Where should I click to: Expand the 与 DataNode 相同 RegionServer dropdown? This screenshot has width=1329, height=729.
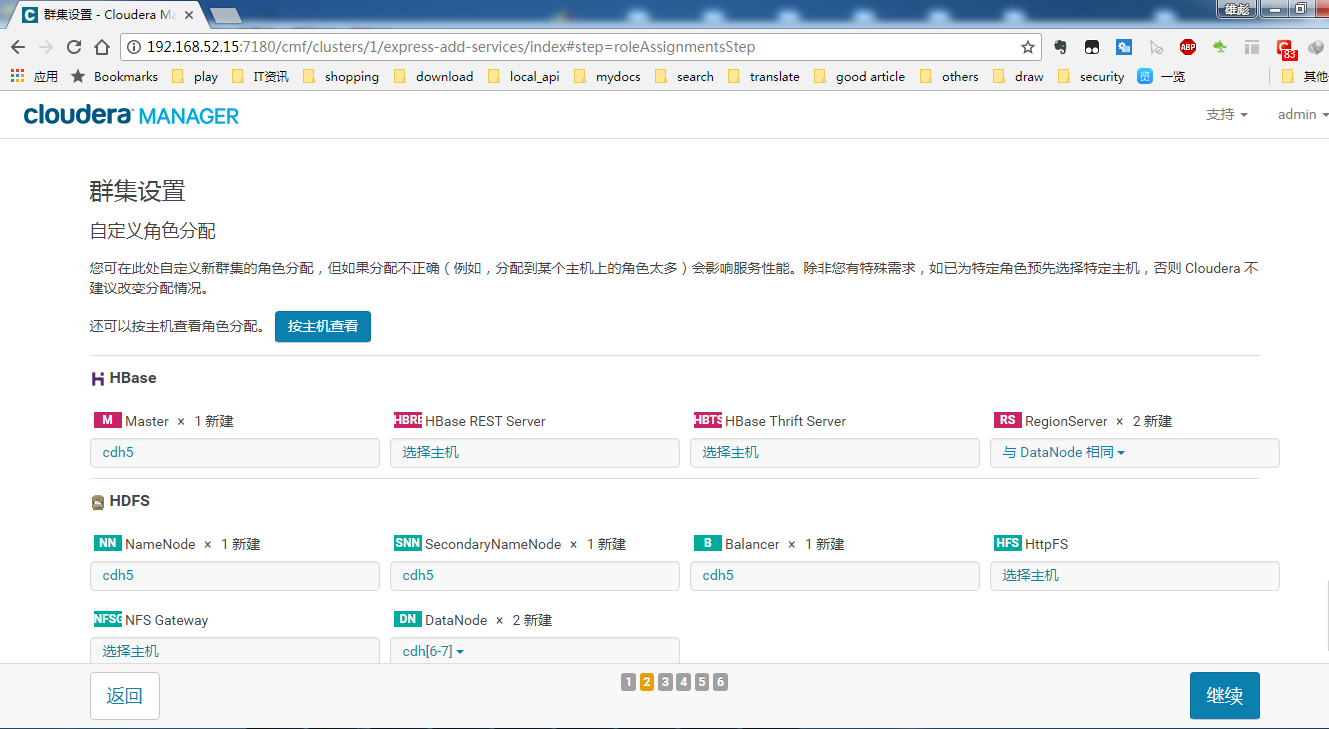point(1064,452)
